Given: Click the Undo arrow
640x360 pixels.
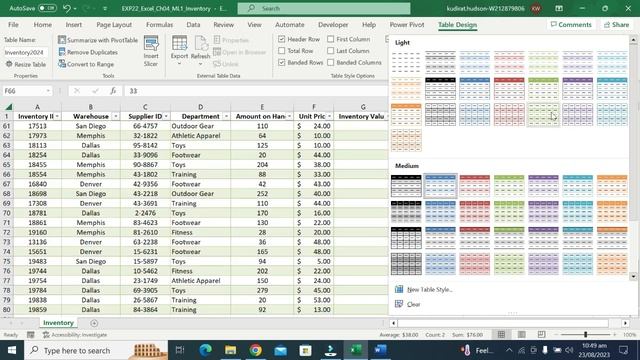Looking at the screenshot, I should coord(66,8).
